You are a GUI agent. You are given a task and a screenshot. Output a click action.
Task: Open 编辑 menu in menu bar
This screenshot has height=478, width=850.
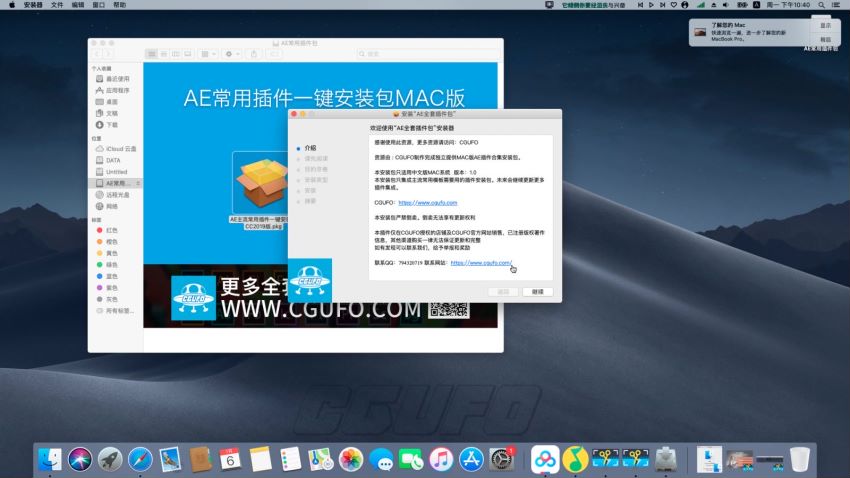[x=78, y=5]
